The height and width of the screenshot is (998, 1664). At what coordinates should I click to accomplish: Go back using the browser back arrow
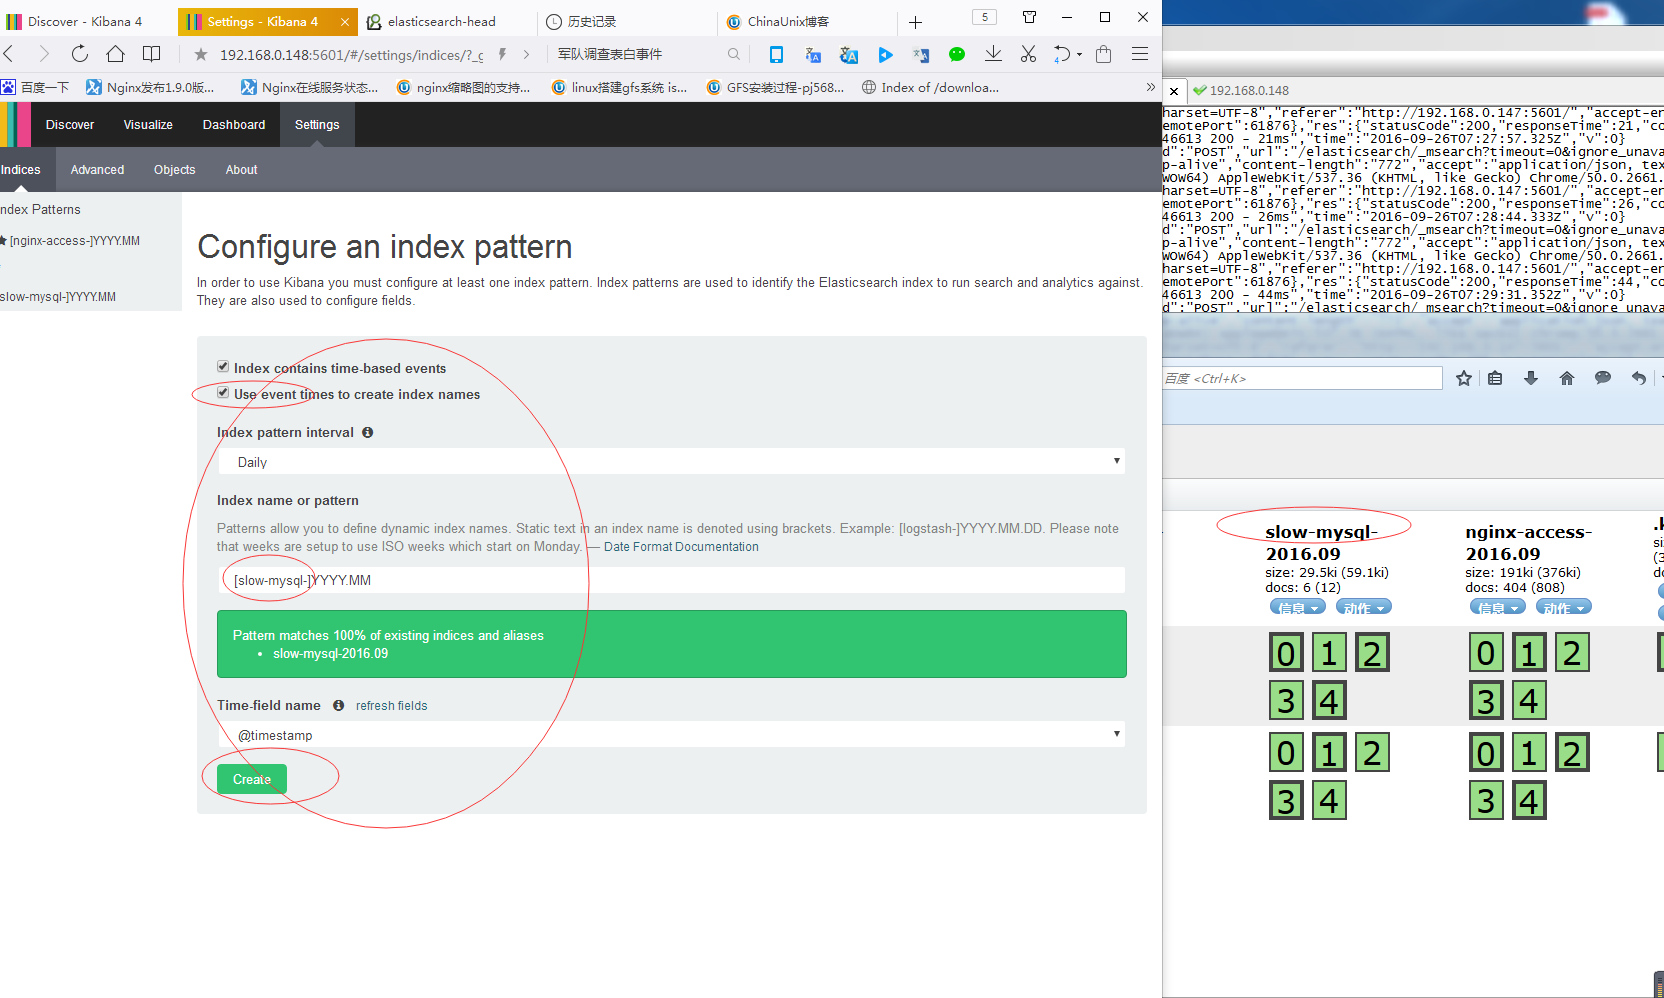[x=9, y=54]
